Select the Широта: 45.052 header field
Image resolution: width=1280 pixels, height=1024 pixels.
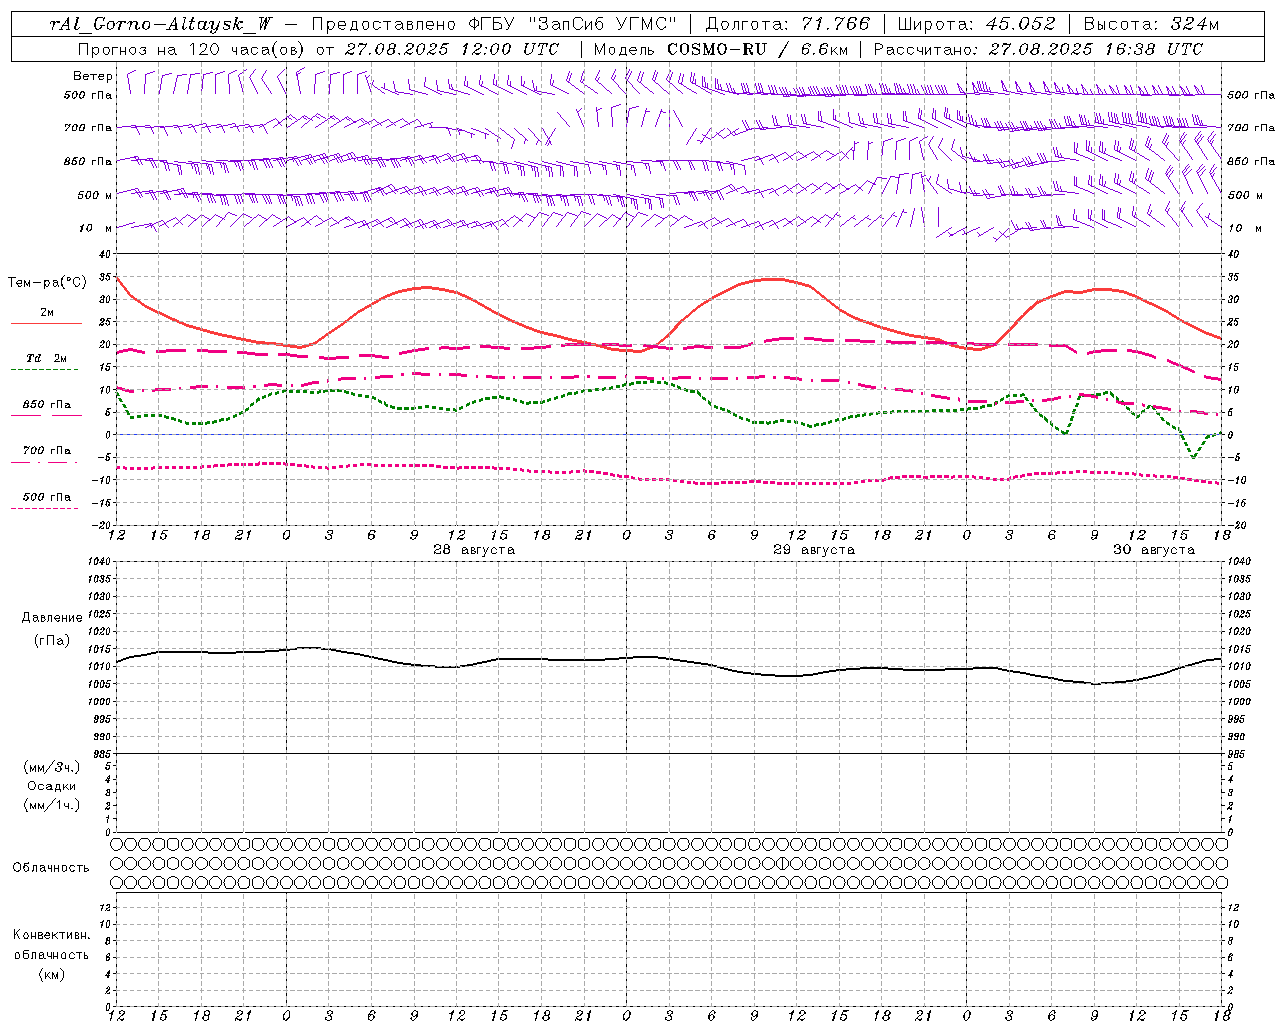point(976,24)
